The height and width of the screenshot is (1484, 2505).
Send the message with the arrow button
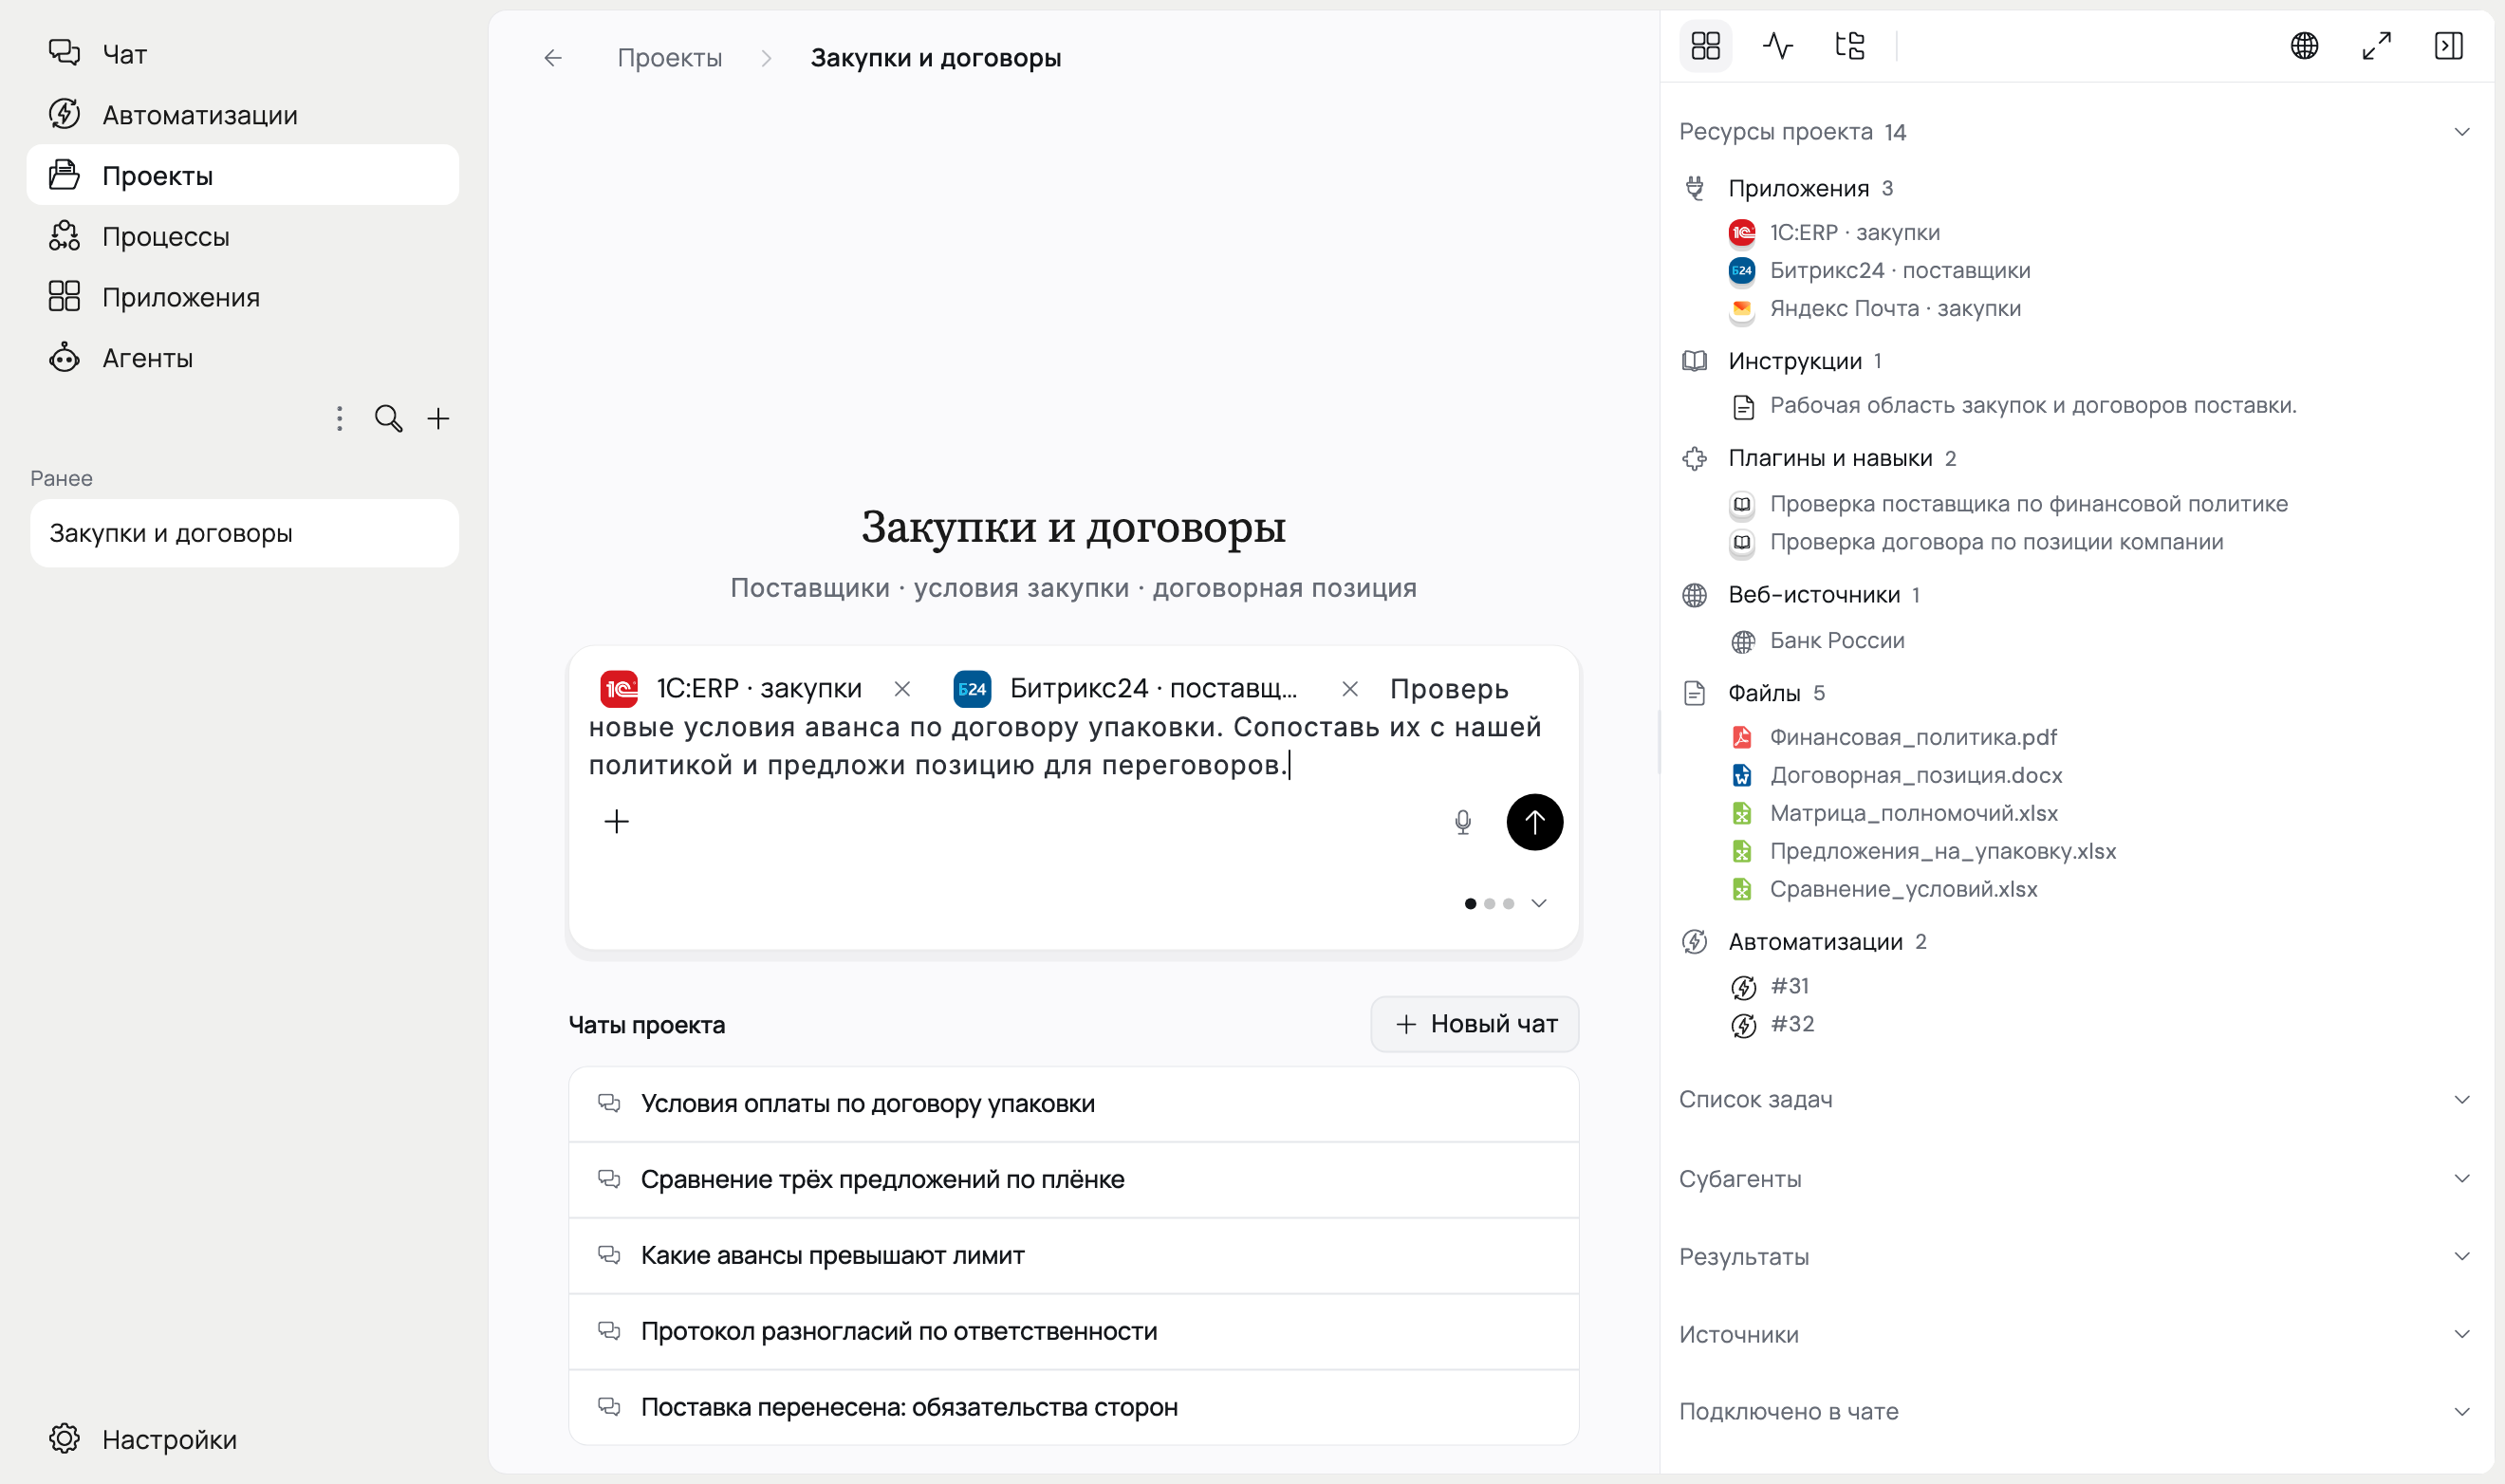(x=1534, y=821)
